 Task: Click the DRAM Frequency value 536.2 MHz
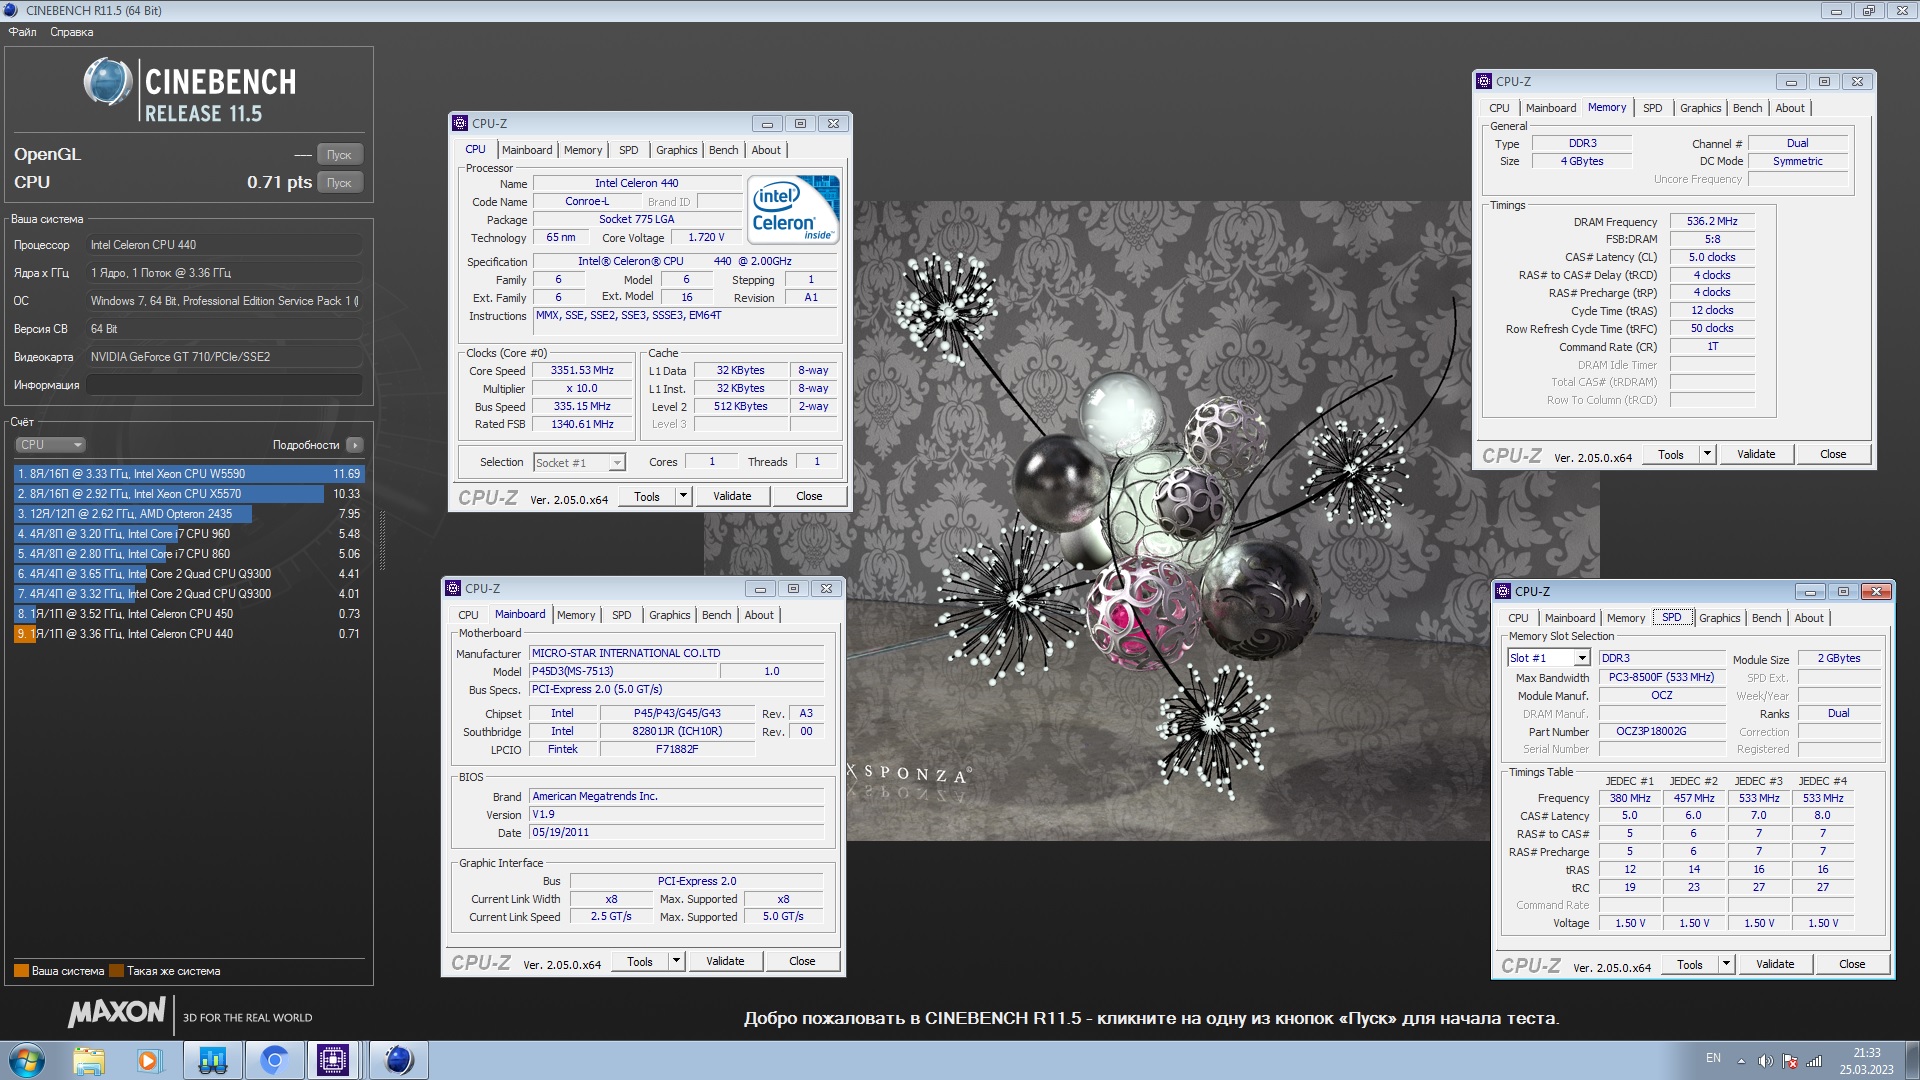1712,222
